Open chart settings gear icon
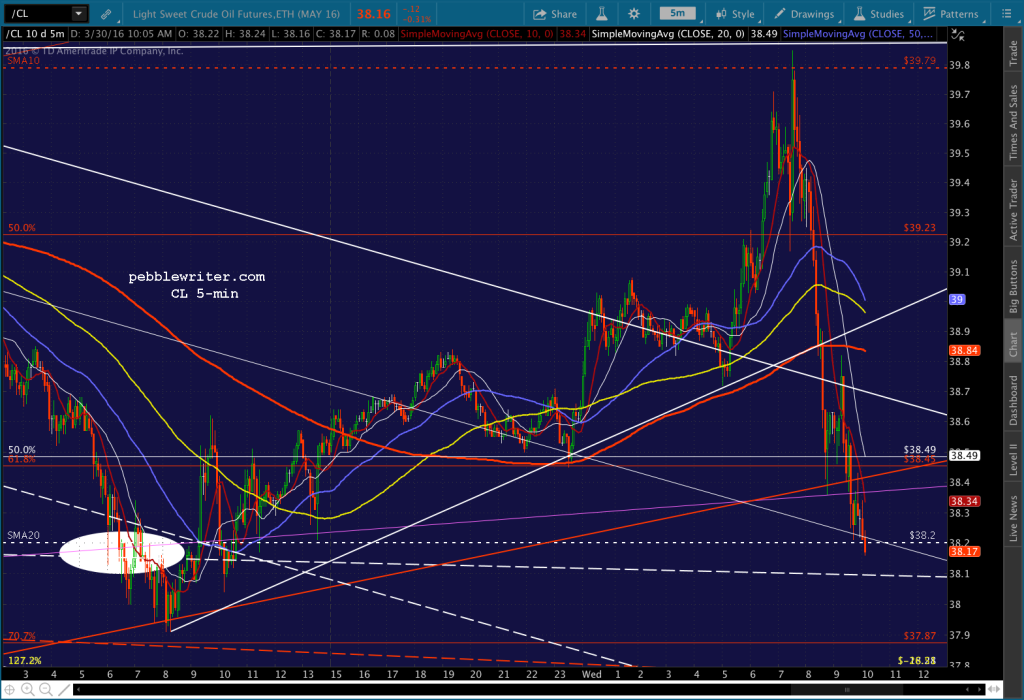The height and width of the screenshot is (700, 1024). click(x=634, y=14)
